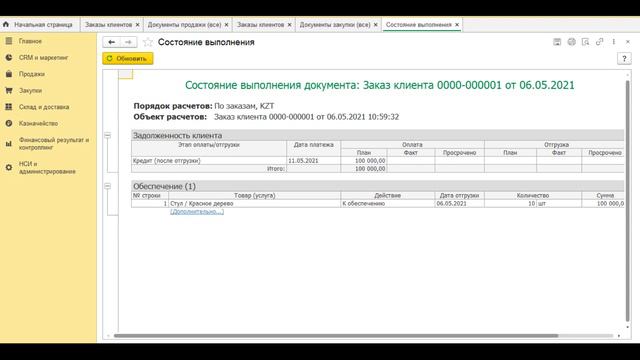Click the Товар (услуга) column header
640x360 pixels.
pyautogui.click(x=254, y=196)
